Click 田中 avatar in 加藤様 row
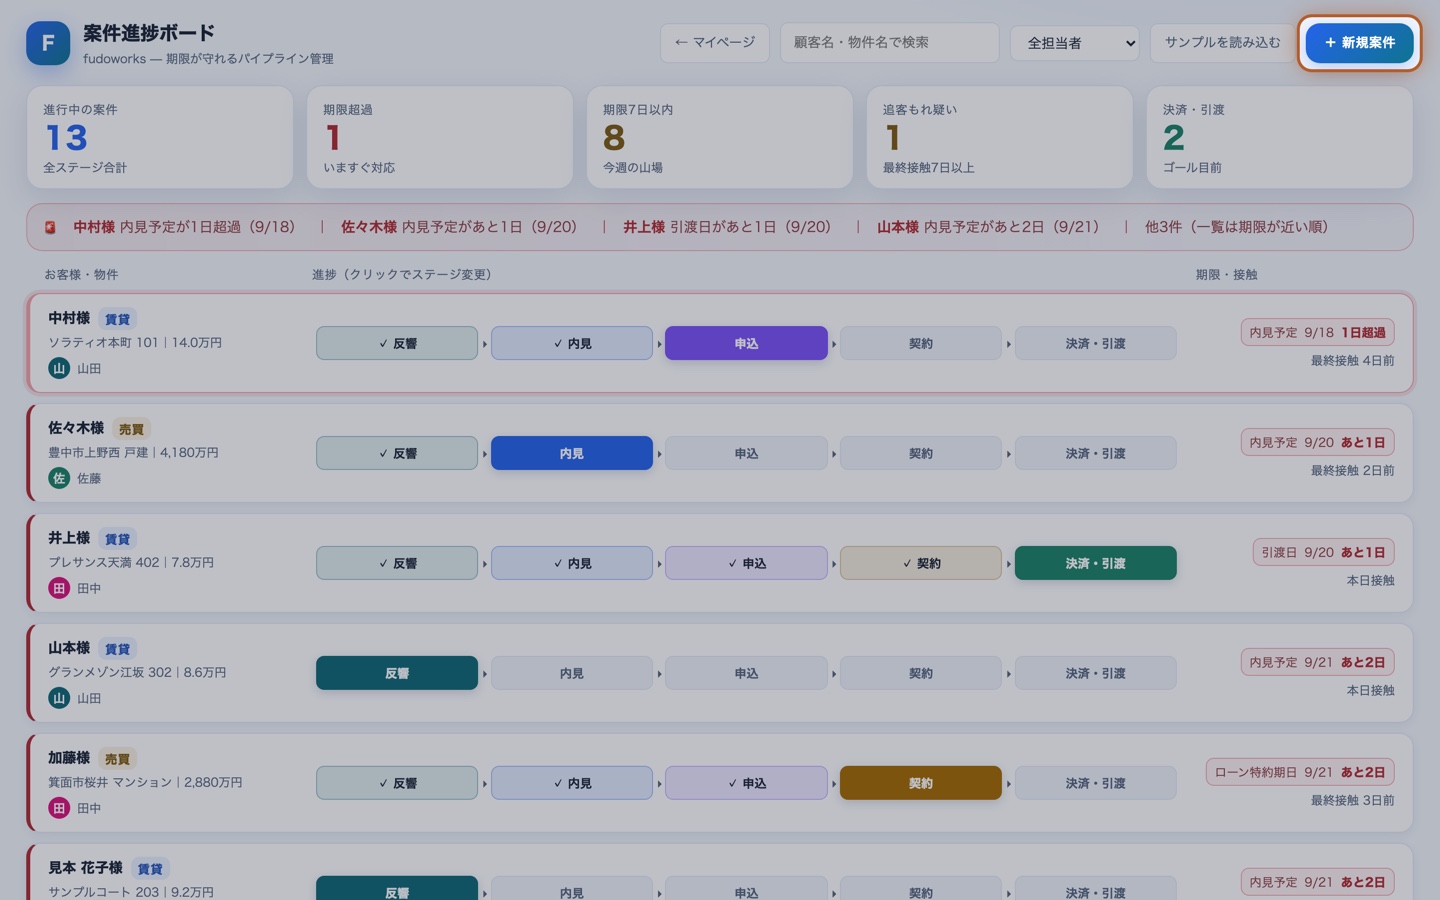 (59, 808)
